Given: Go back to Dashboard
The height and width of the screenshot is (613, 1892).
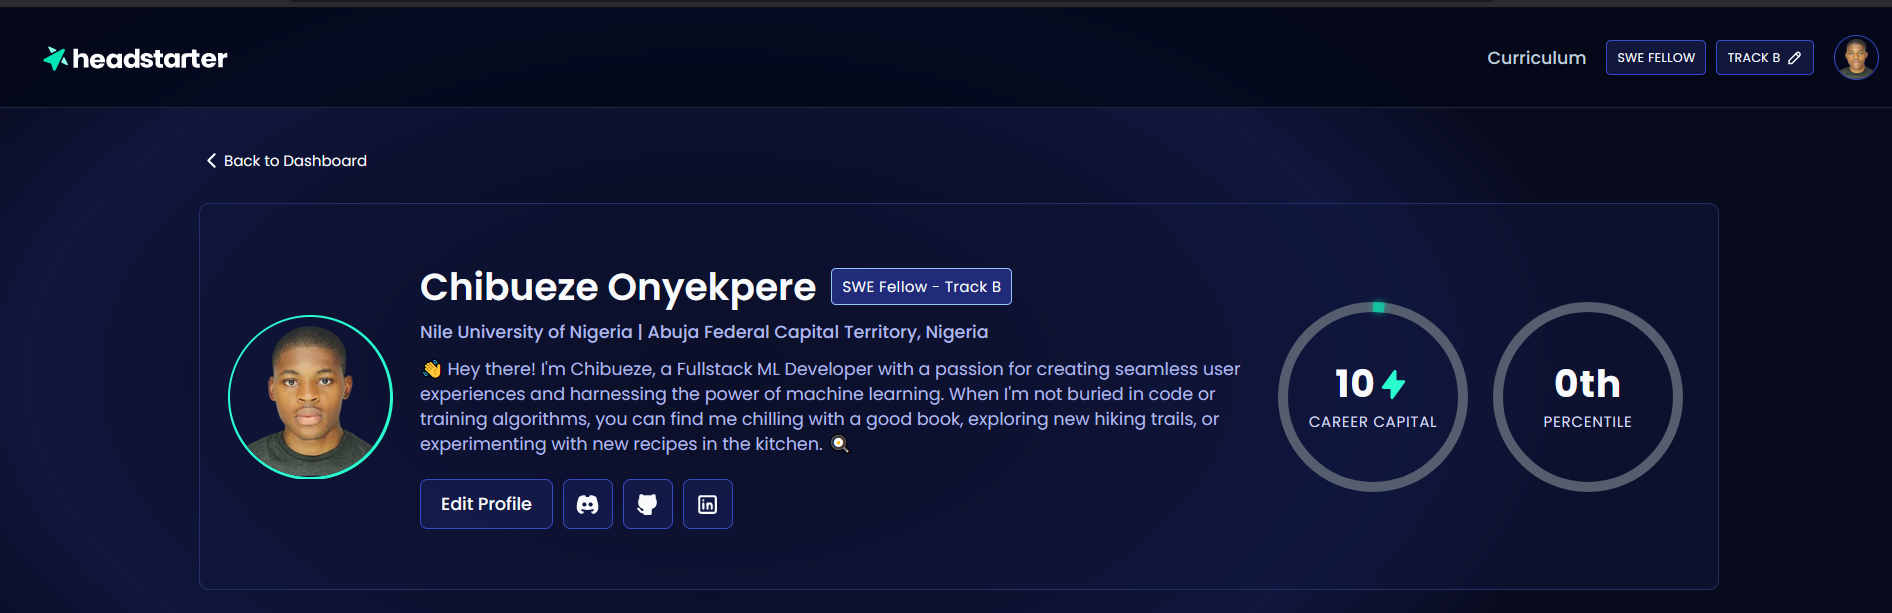Looking at the screenshot, I should [x=287, y=161].
